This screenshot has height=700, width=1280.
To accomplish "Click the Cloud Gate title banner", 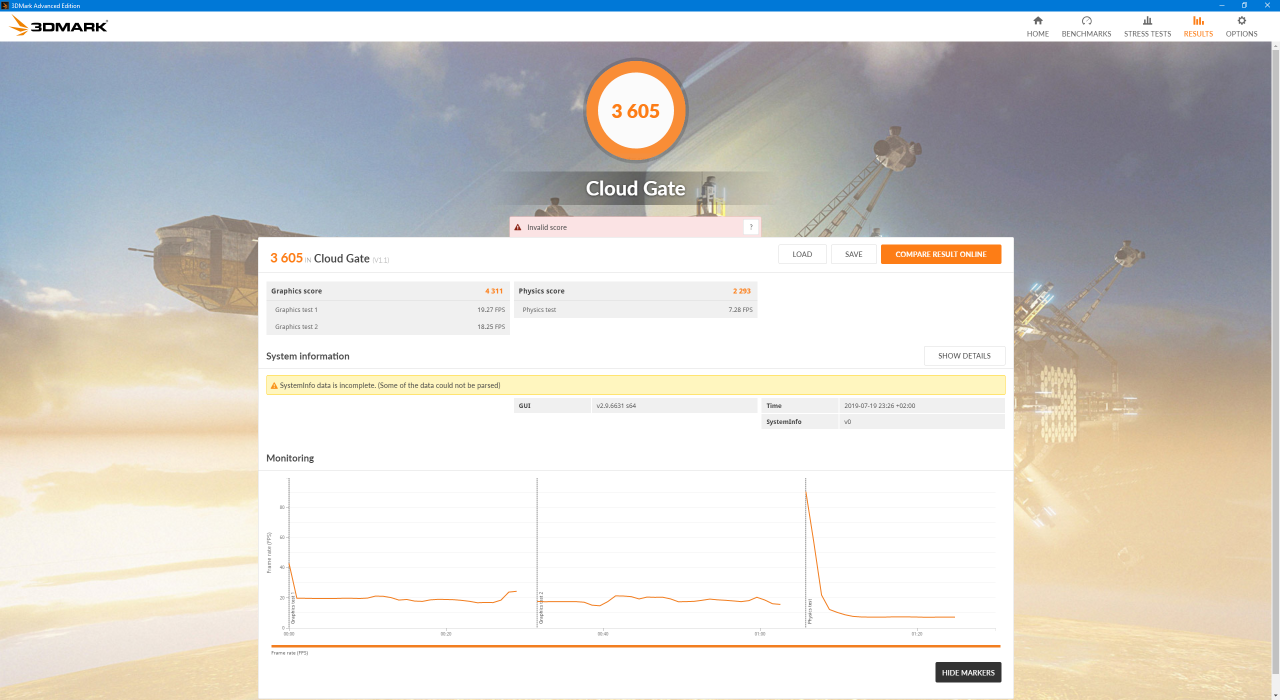I will pyautogui.click(x=636, y=188).
